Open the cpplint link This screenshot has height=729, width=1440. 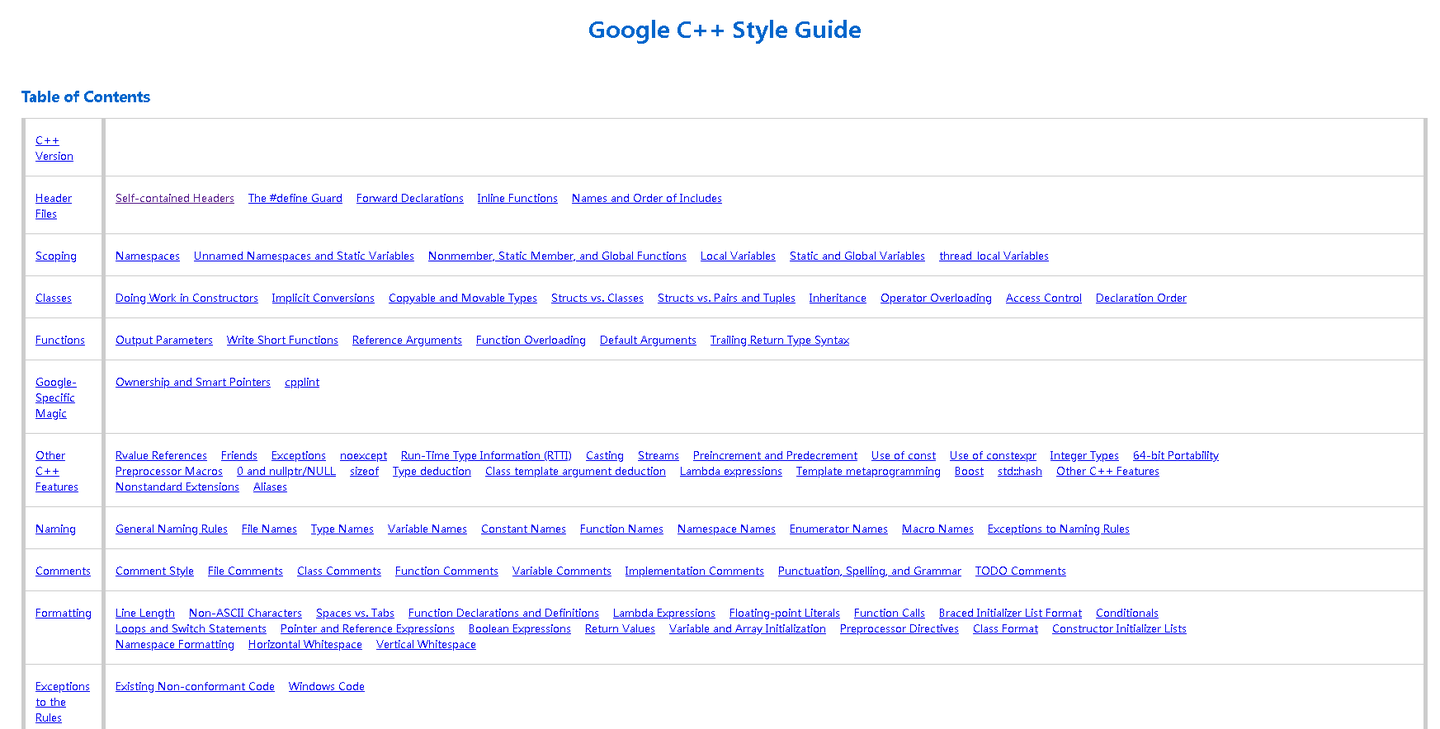(x=302, y=382)
